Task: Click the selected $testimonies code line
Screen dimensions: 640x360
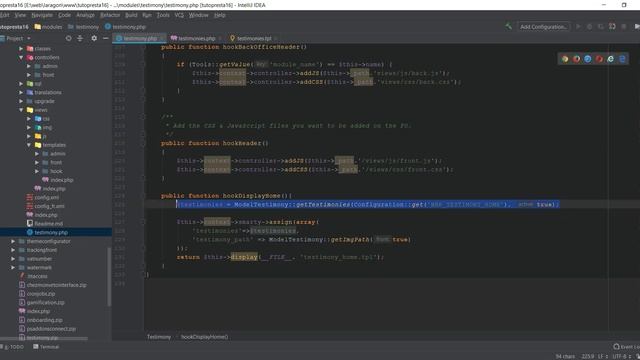Action: (x=367, y=204)
